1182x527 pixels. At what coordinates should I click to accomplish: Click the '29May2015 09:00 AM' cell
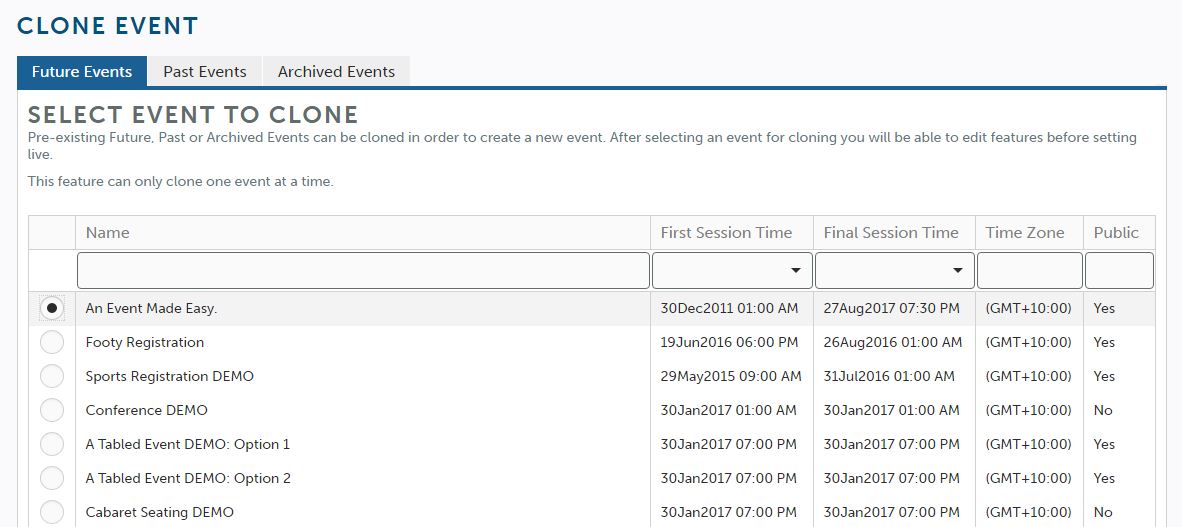[731, 376]
